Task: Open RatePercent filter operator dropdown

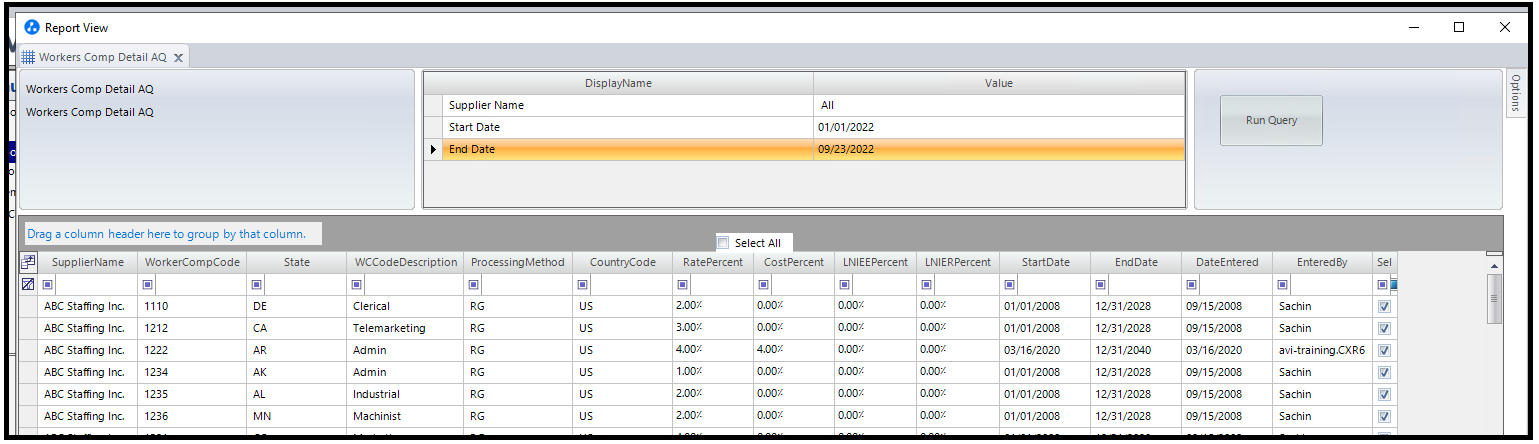Action: (682, 285)
